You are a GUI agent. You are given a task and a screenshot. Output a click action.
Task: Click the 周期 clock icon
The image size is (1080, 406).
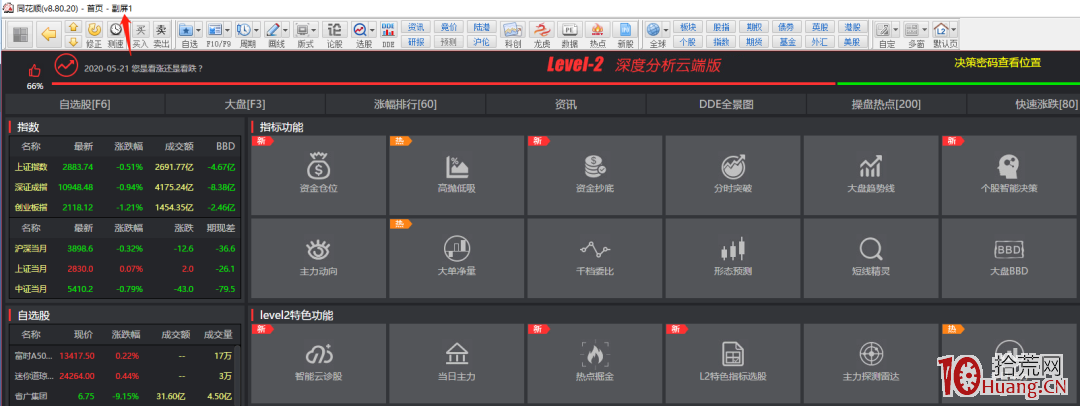pyautogui.click(x=243, y=30)
